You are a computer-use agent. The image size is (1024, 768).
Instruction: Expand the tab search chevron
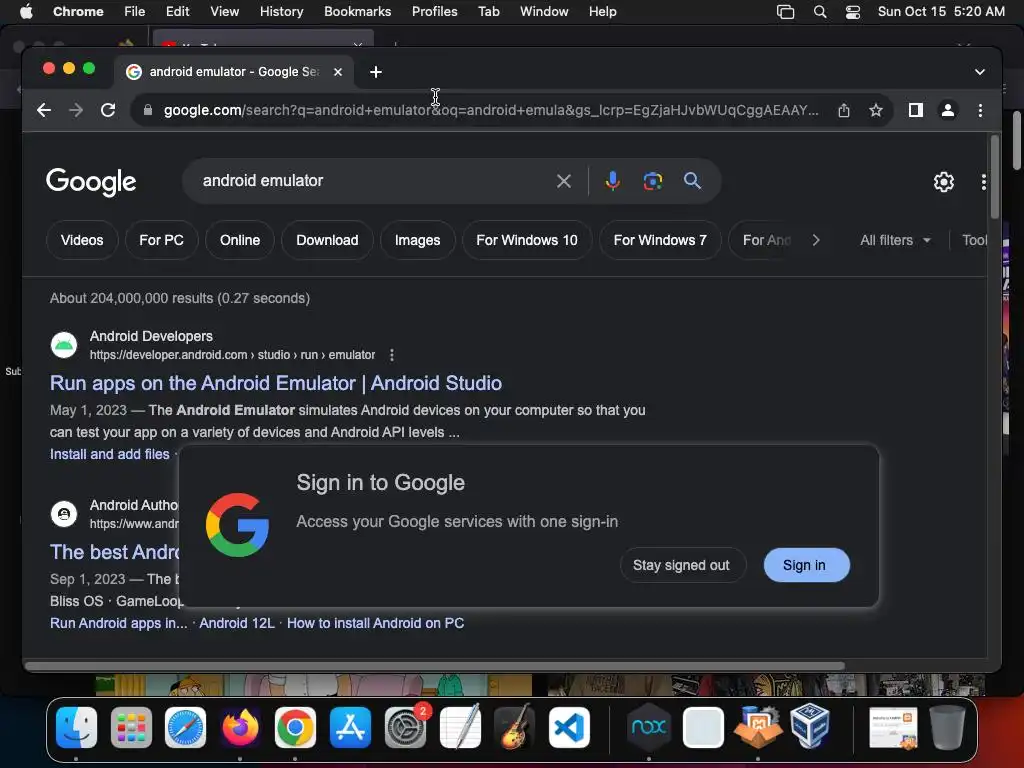coord(980,72)
